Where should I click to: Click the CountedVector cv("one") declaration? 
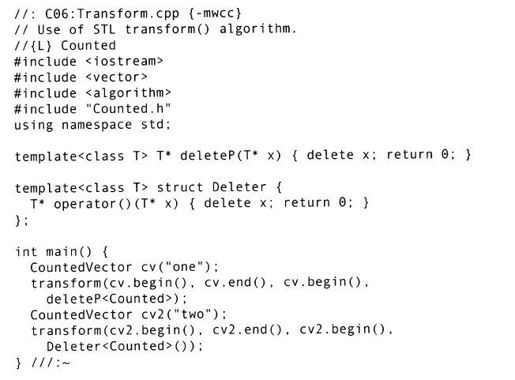(x=124, y=267)
